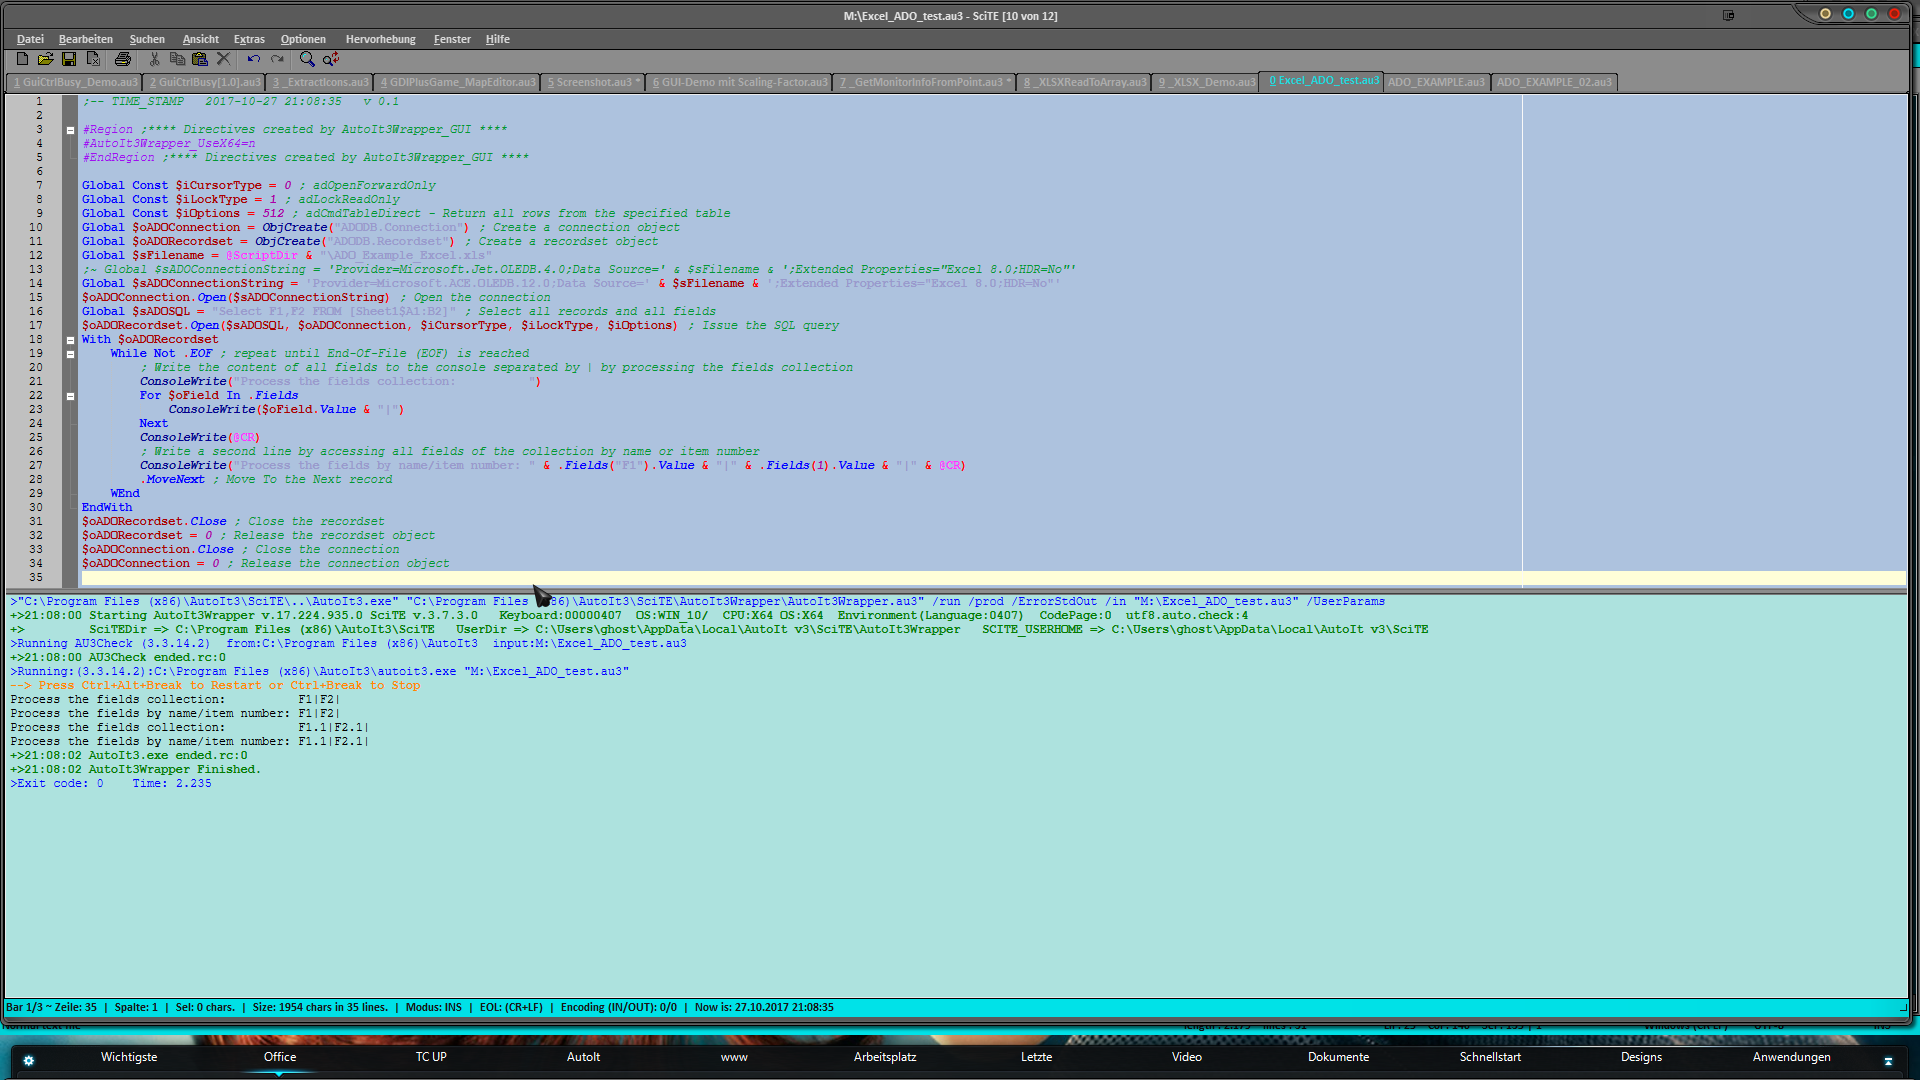Click the Paste clipboard icon
This screenshot has width=1920, height=1080.
(x=200, y=60)
